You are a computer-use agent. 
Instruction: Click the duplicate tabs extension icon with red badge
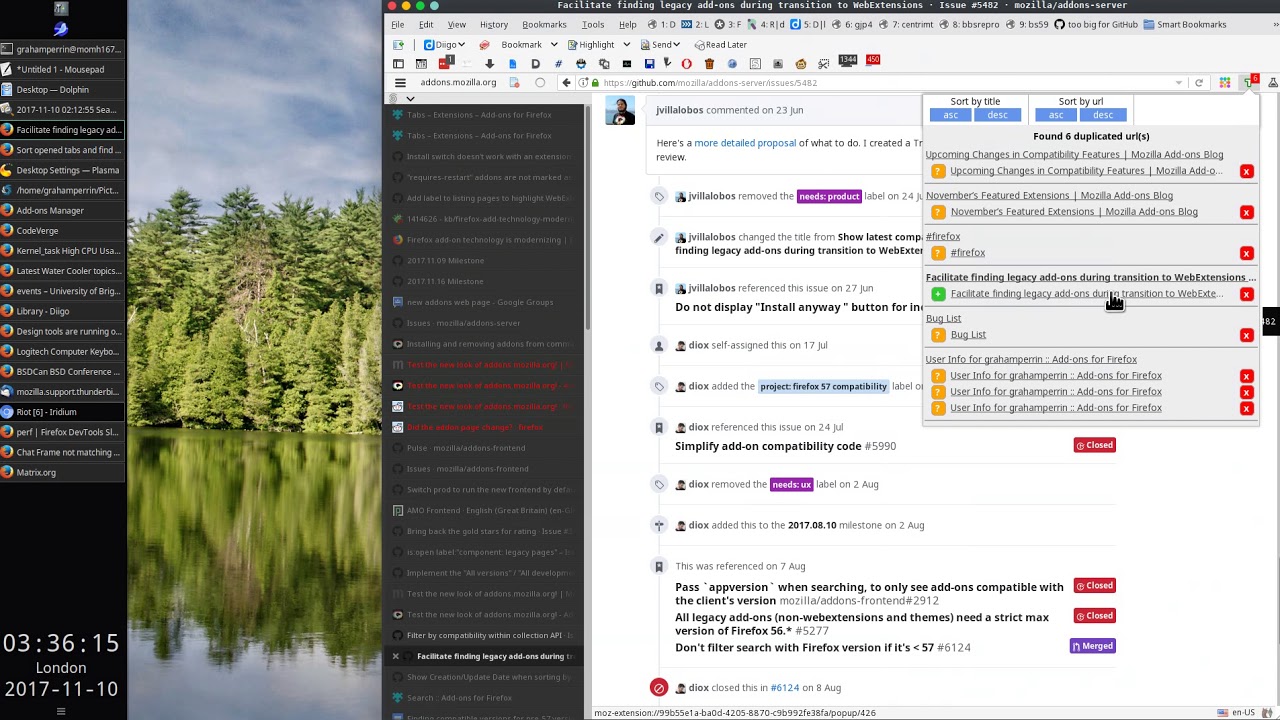1250,82
